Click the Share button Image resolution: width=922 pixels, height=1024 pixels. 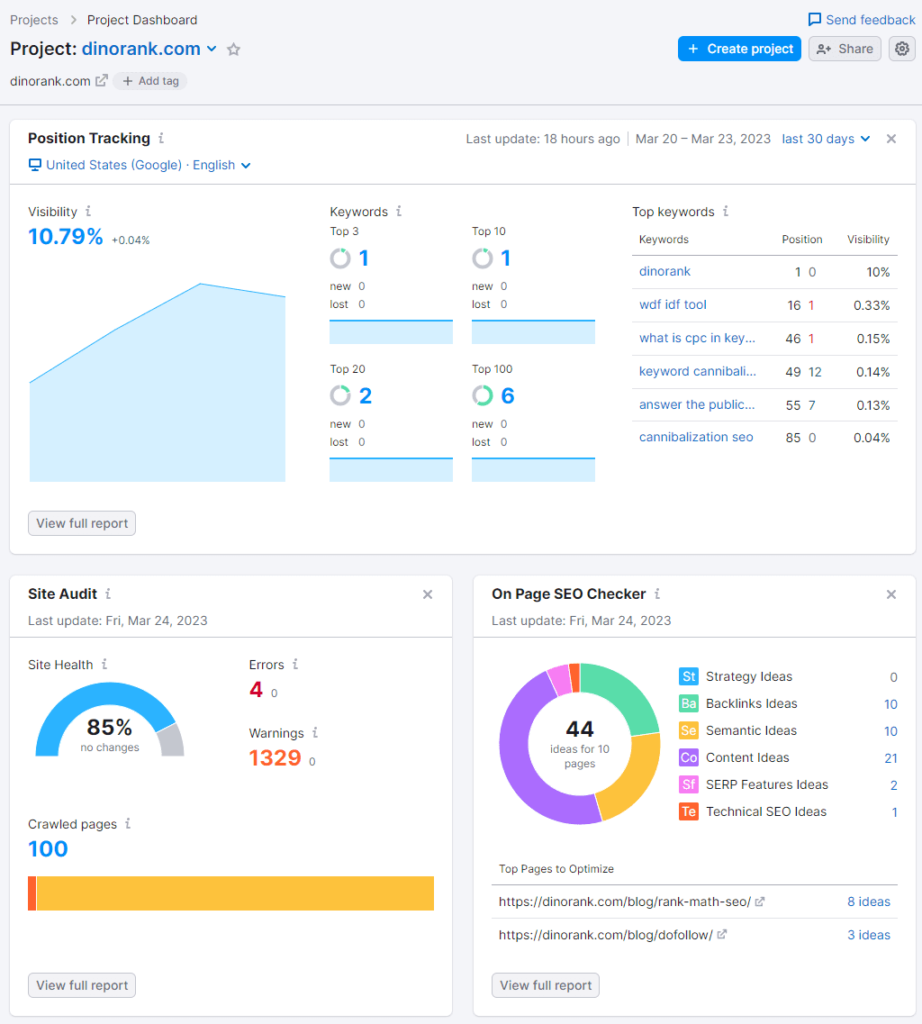(845, 49)
